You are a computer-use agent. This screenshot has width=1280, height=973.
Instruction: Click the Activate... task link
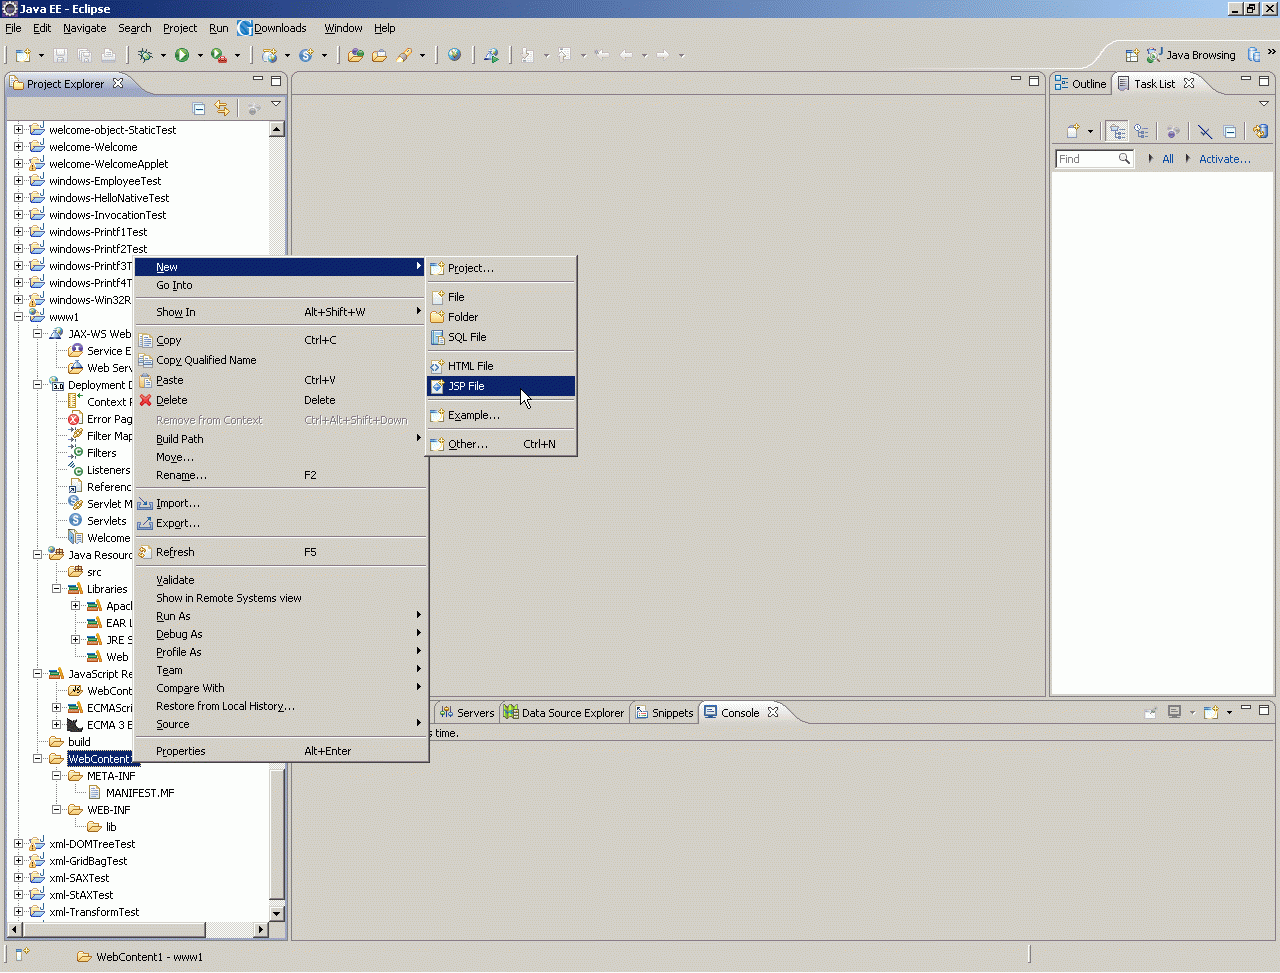(x=1224, y=159)
